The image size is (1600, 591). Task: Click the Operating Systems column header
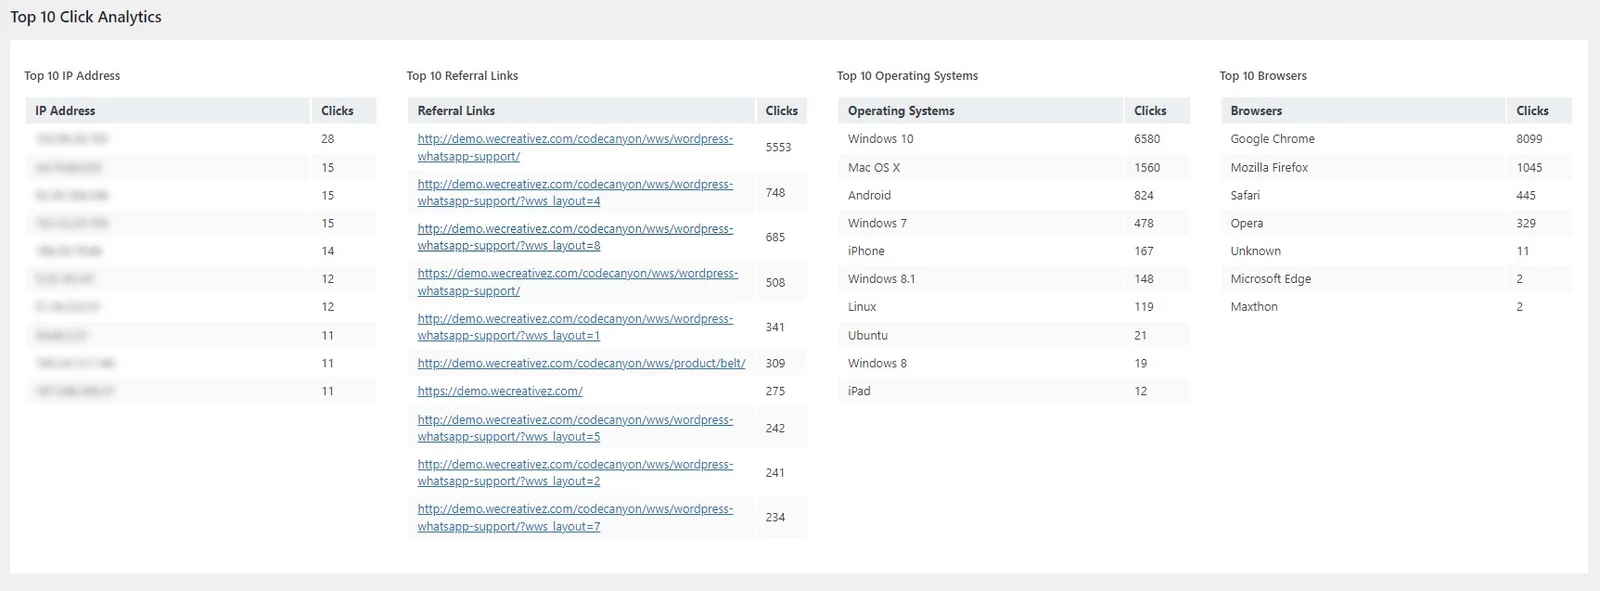coord(901,111)
